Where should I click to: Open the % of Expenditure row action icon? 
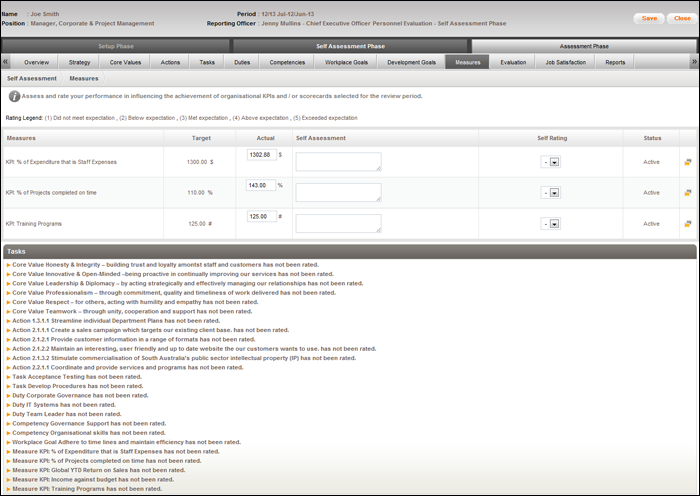(688, 162)
